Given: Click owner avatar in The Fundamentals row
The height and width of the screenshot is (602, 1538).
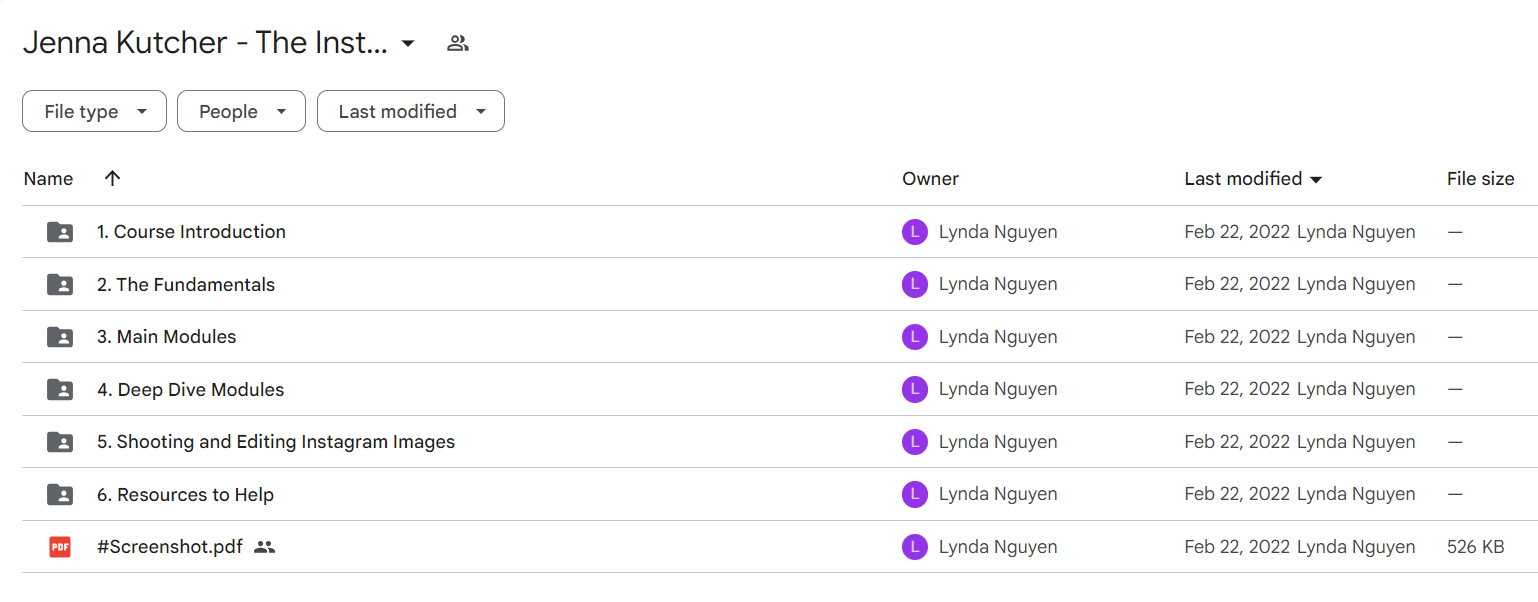Looking at the screenshot, I should pyautogui.click(x=915, y=285).
